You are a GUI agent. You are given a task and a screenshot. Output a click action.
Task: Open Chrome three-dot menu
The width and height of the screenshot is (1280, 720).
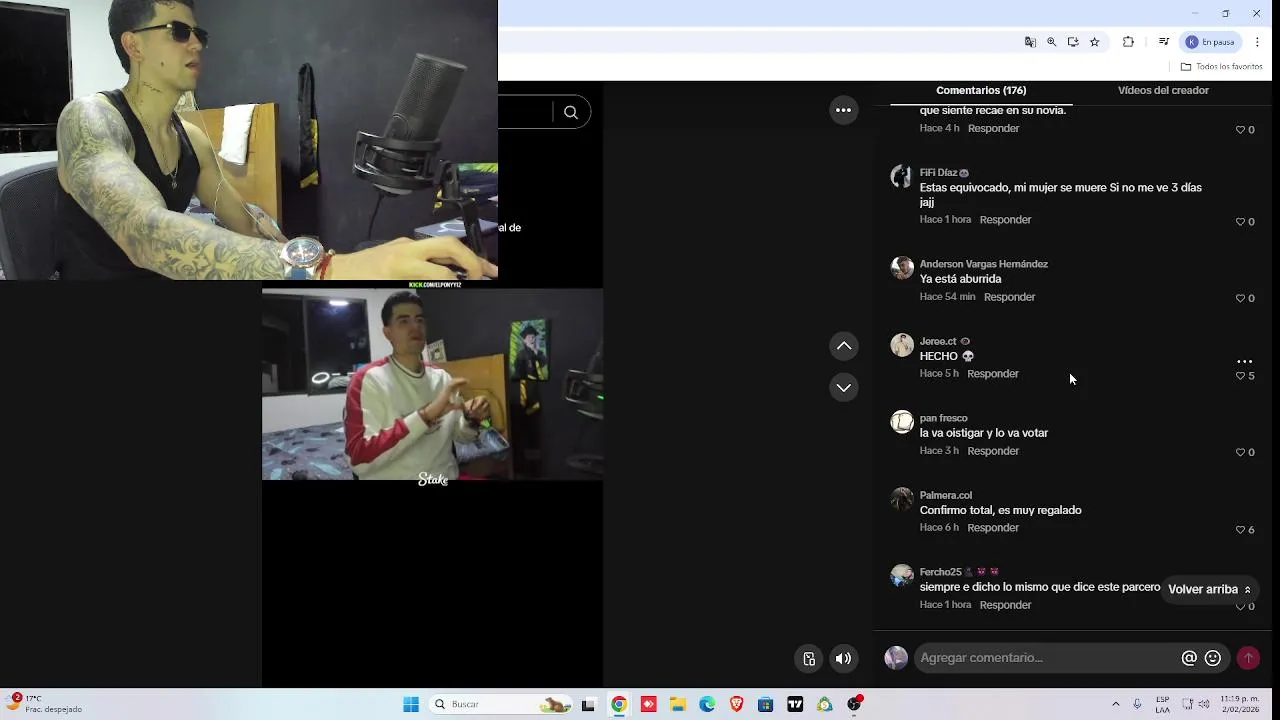[1257, 42]
